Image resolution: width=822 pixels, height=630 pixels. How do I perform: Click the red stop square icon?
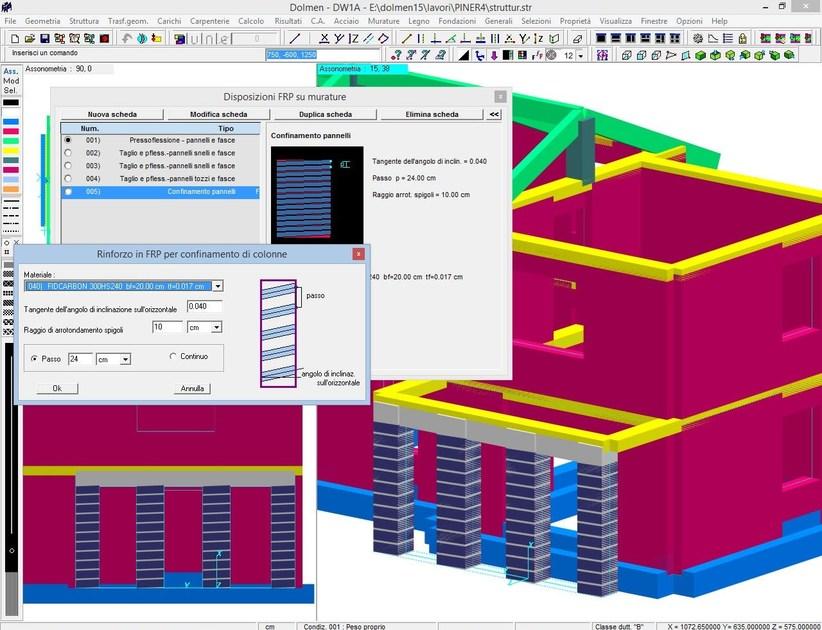click(x=104, y=38)
